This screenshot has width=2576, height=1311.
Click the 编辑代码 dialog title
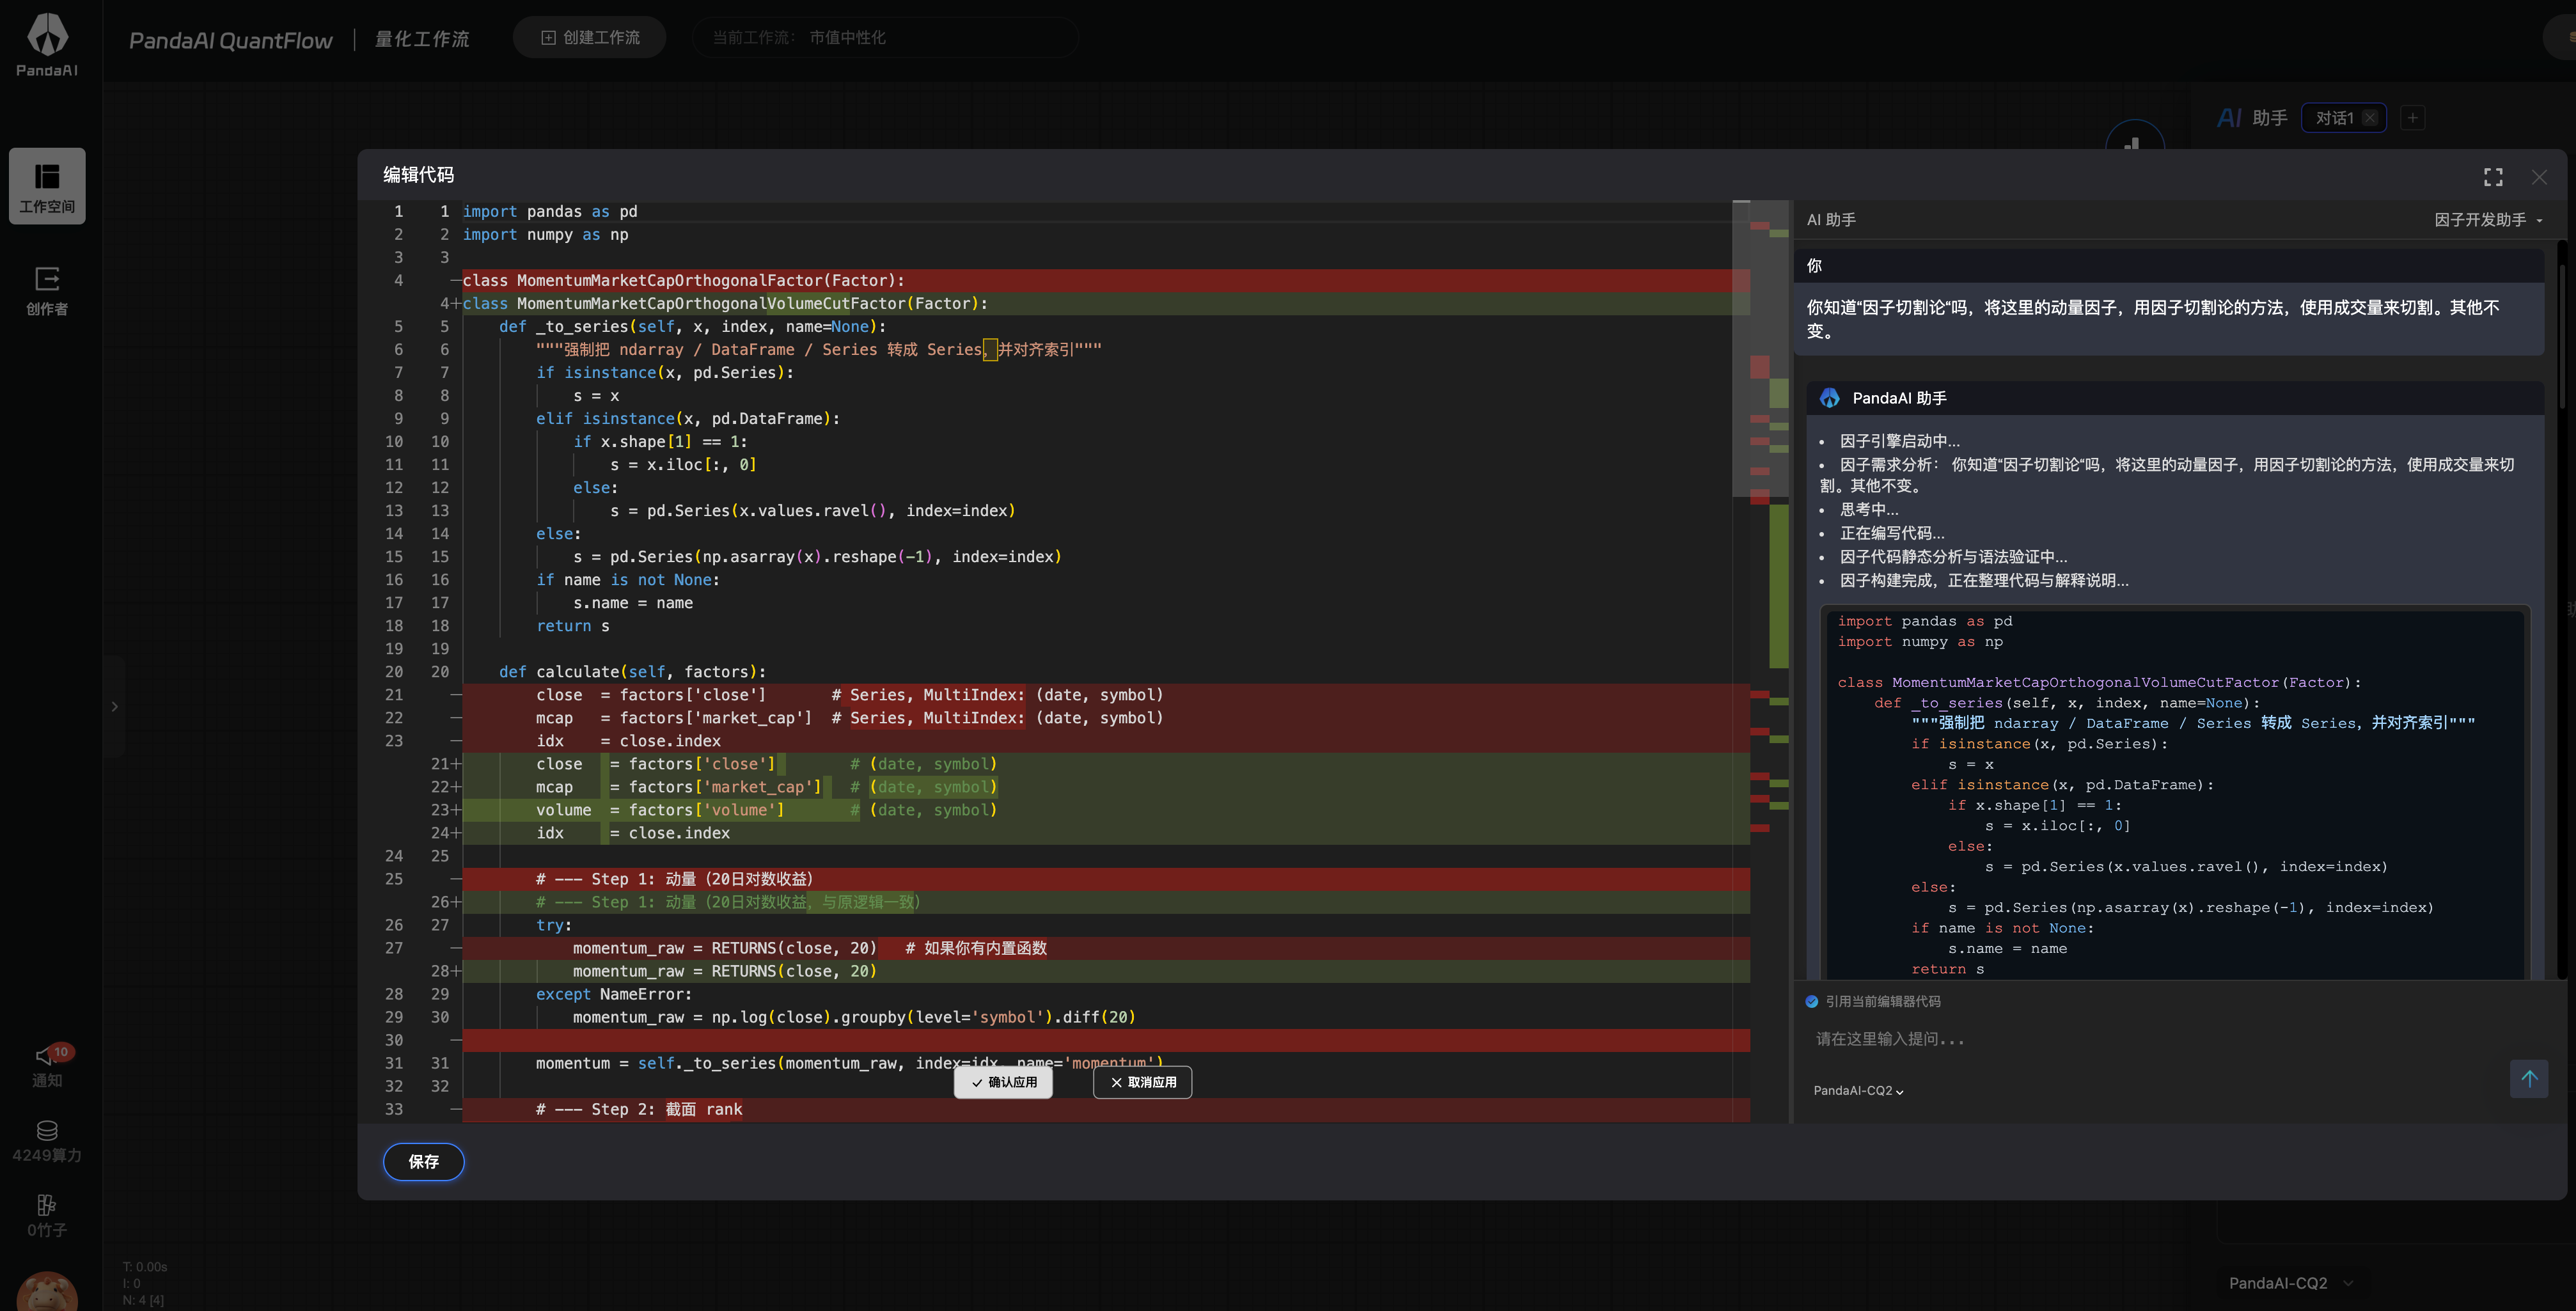pos(419,175)
